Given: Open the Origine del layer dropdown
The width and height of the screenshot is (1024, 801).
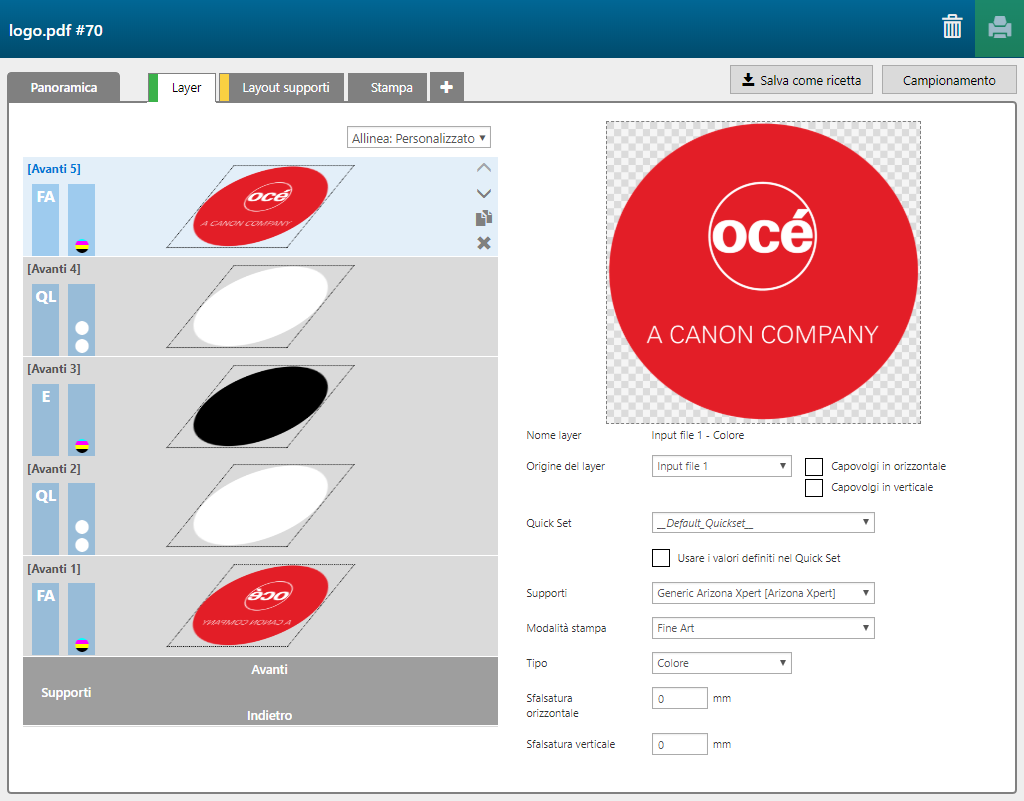Looking at the screenshot, I should click(x=722, y=466).
